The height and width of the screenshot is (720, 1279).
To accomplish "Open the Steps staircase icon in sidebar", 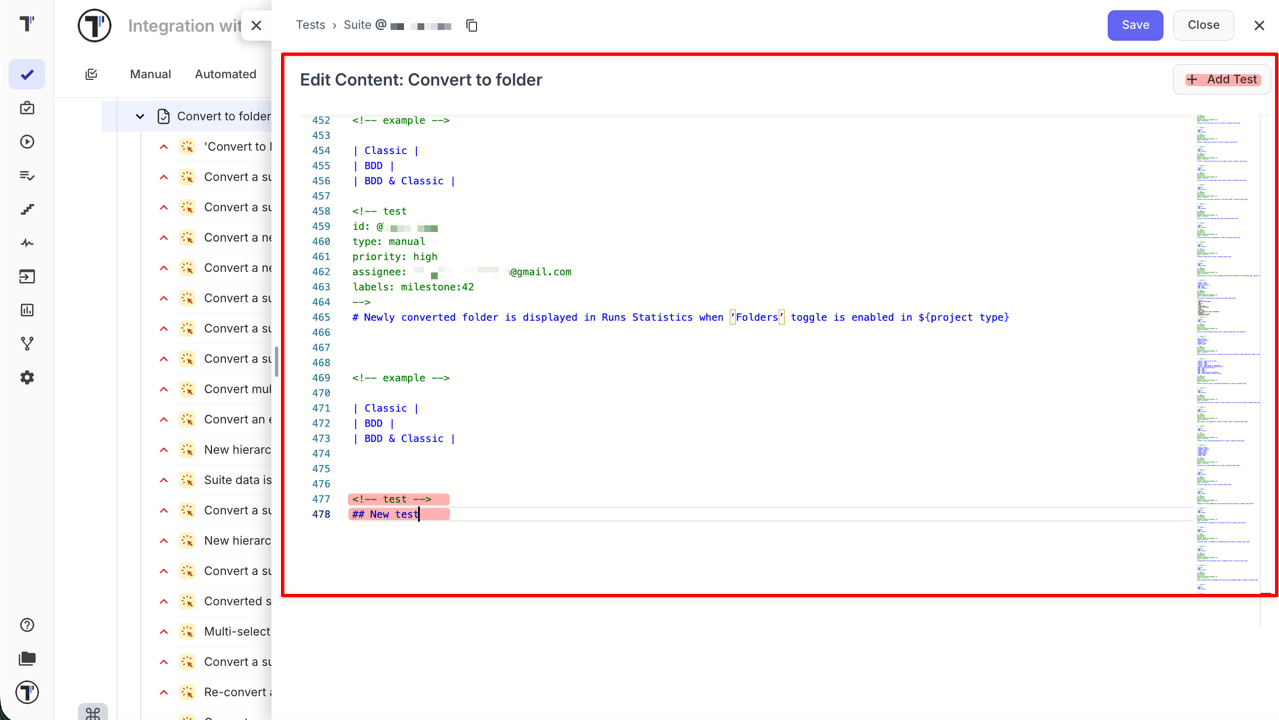I will click(27, 209).
